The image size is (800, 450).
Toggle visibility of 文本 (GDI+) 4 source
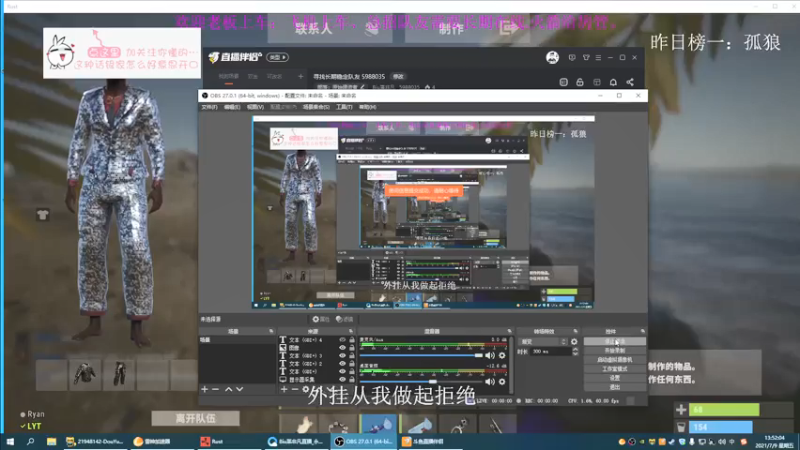click(x=342, y=340)
